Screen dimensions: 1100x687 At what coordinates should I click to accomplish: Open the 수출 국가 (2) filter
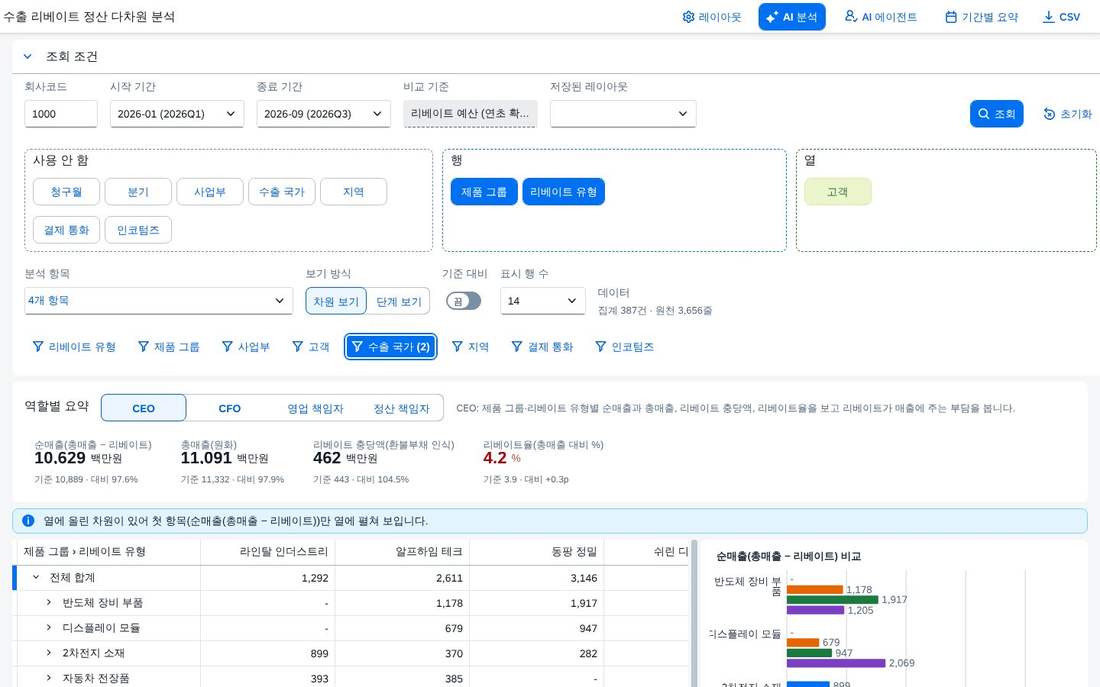pos(391,347)
